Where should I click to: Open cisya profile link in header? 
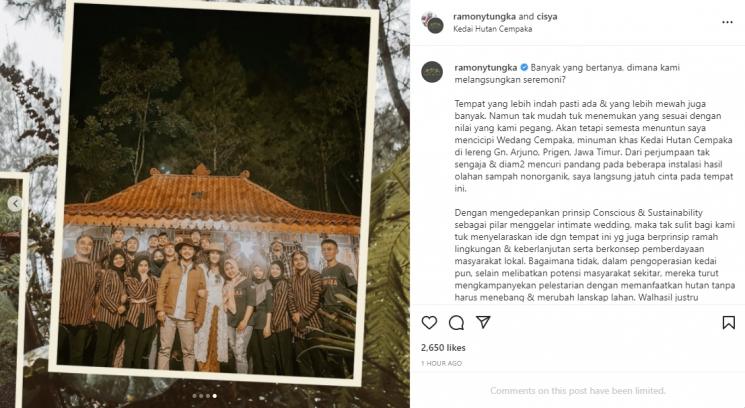pos(547,17)
